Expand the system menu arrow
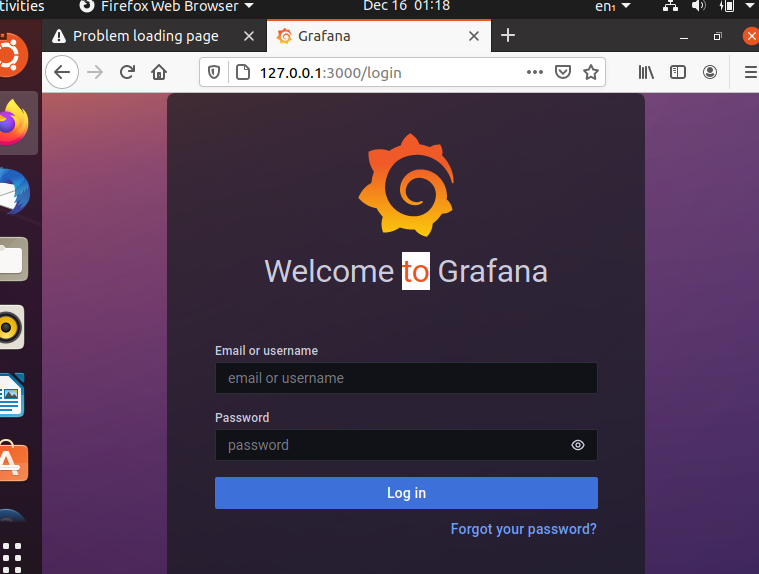 click(750, 5)
